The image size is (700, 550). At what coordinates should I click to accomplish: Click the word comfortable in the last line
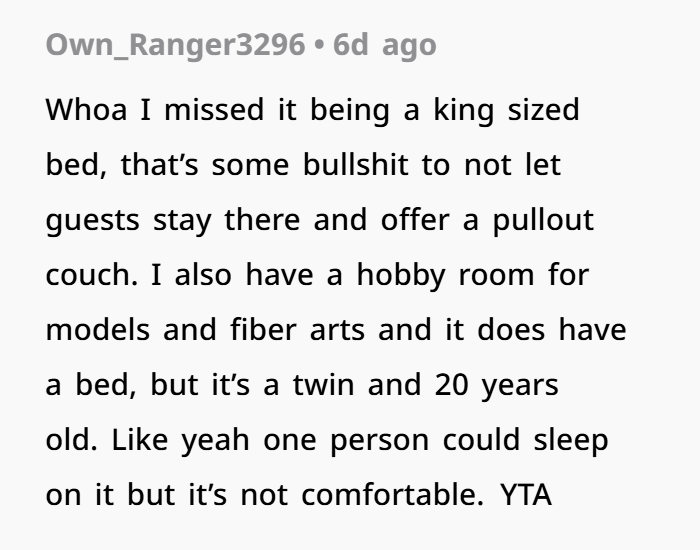(x=392, y=495)
